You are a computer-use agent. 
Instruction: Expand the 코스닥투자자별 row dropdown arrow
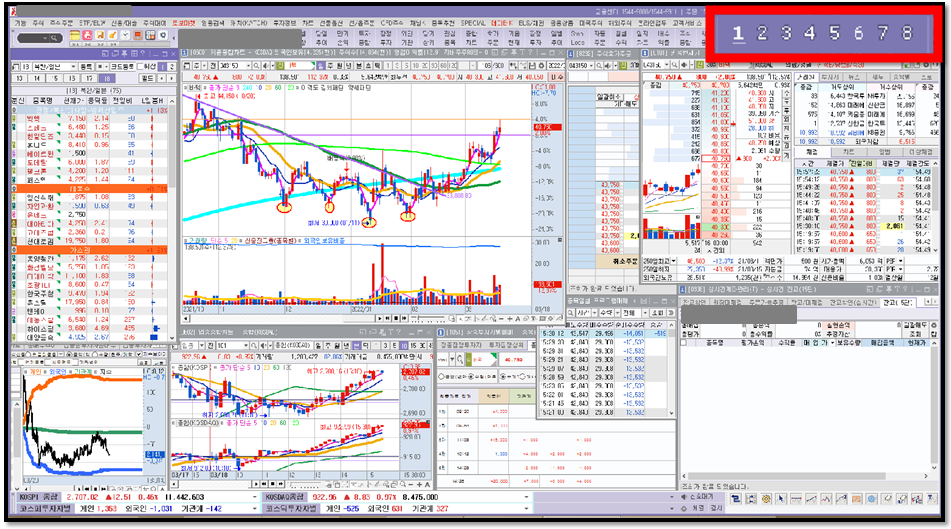526,508
